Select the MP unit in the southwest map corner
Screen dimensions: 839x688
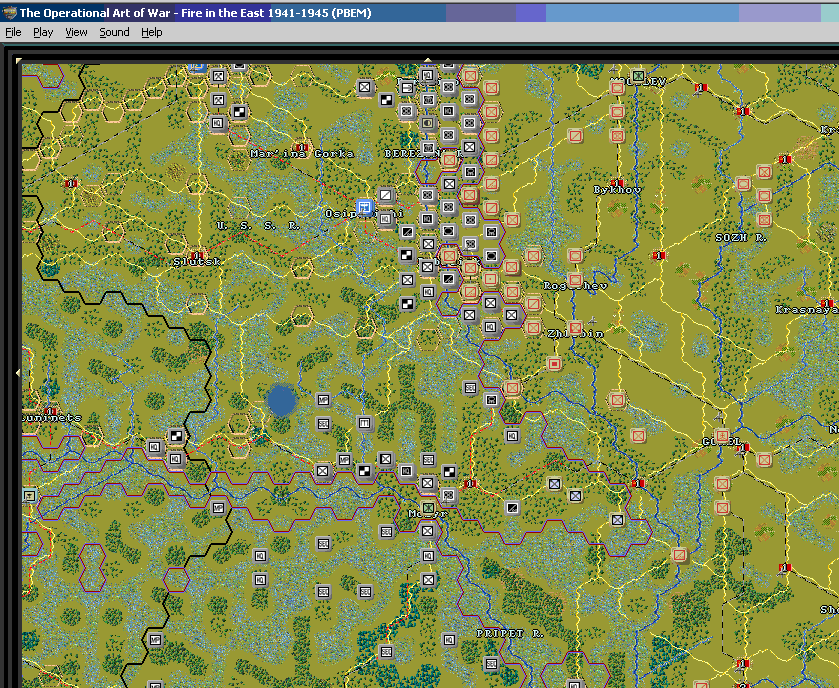pos(155,640)
